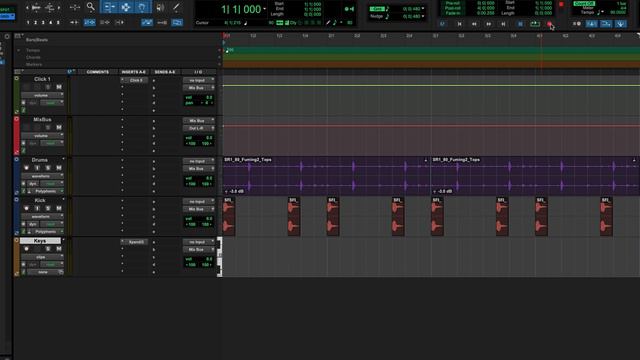Click the MIDI zoom icon

(x=50, y=7)
